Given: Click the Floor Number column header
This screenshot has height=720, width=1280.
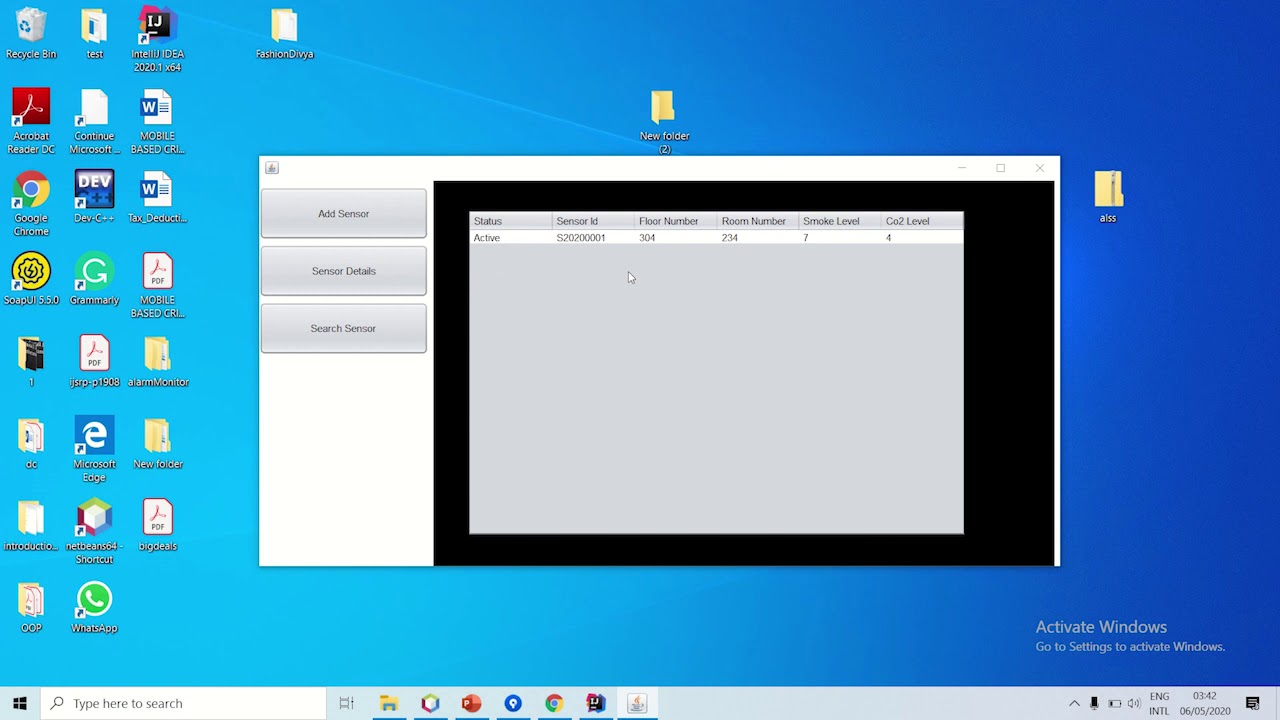Looking at the screenshot, I should point(676,221).
